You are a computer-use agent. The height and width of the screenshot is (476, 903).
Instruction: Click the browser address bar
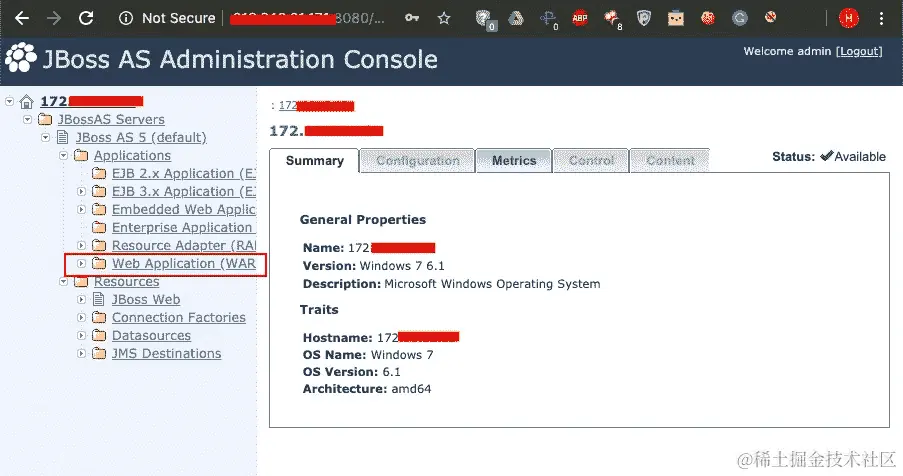point(307,18)
